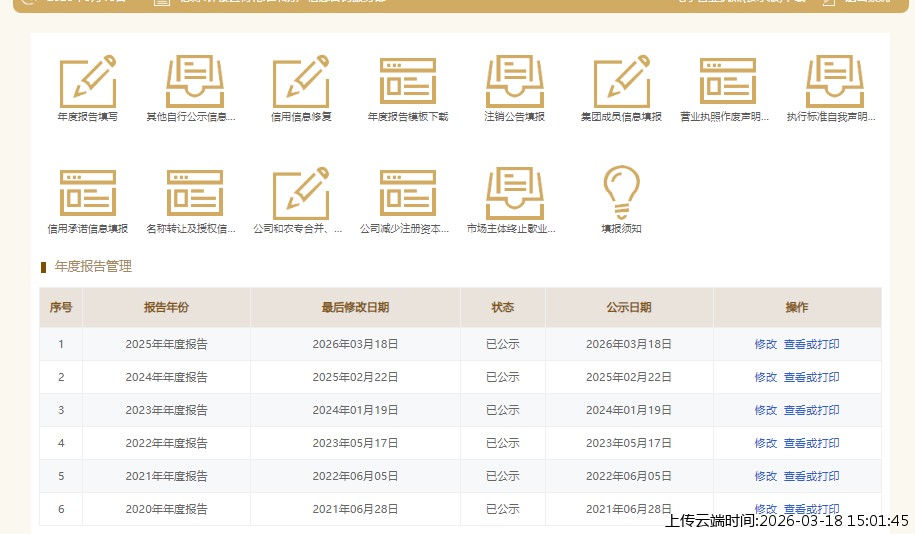Screen dimensions: 915x534
Task: Click 集团成员信息填报 icon
Action: point(621,82)
